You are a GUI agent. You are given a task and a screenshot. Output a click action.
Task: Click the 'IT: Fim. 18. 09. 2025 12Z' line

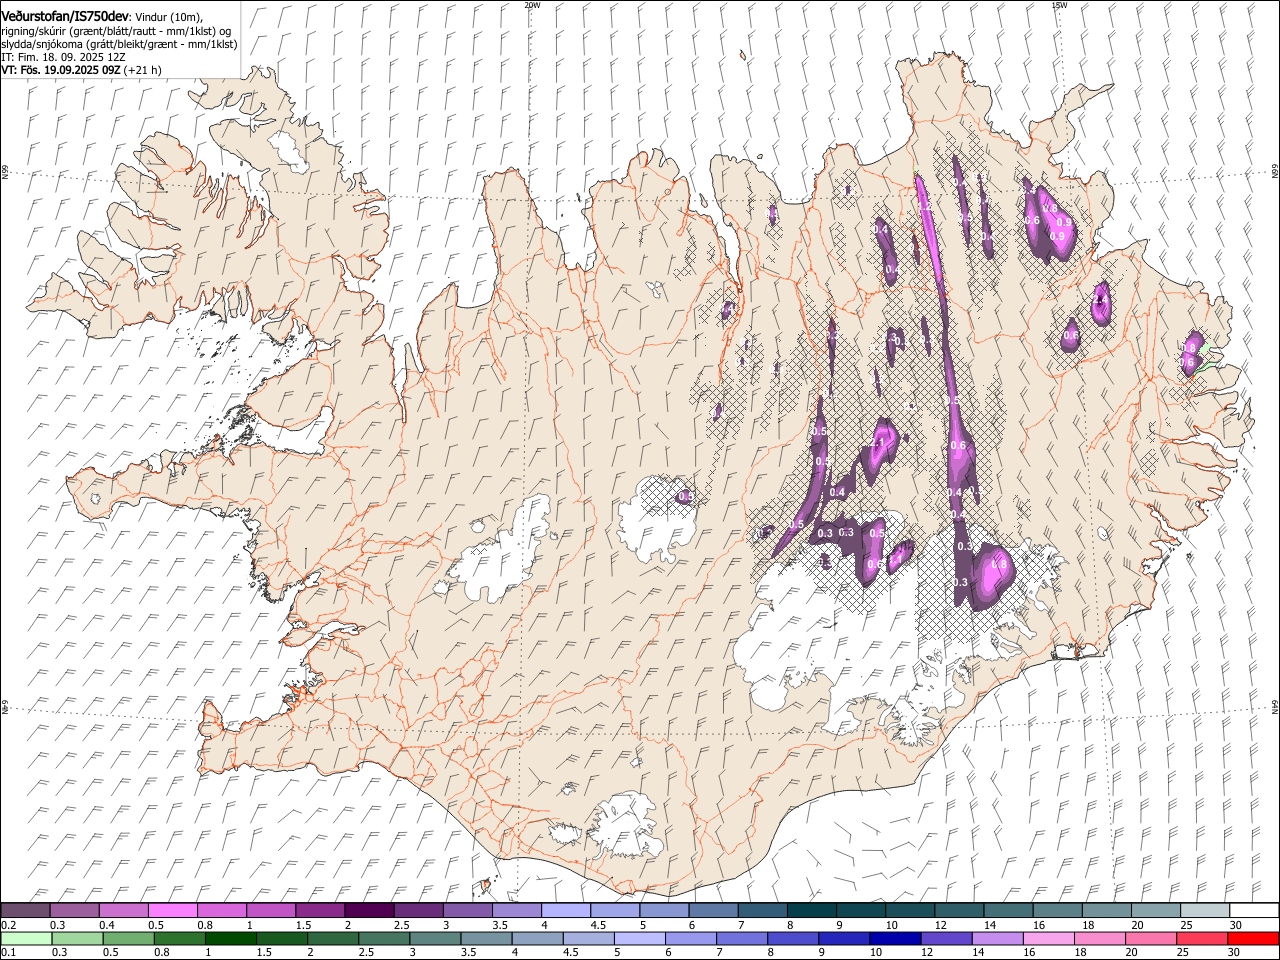click(x=64, y=57)
